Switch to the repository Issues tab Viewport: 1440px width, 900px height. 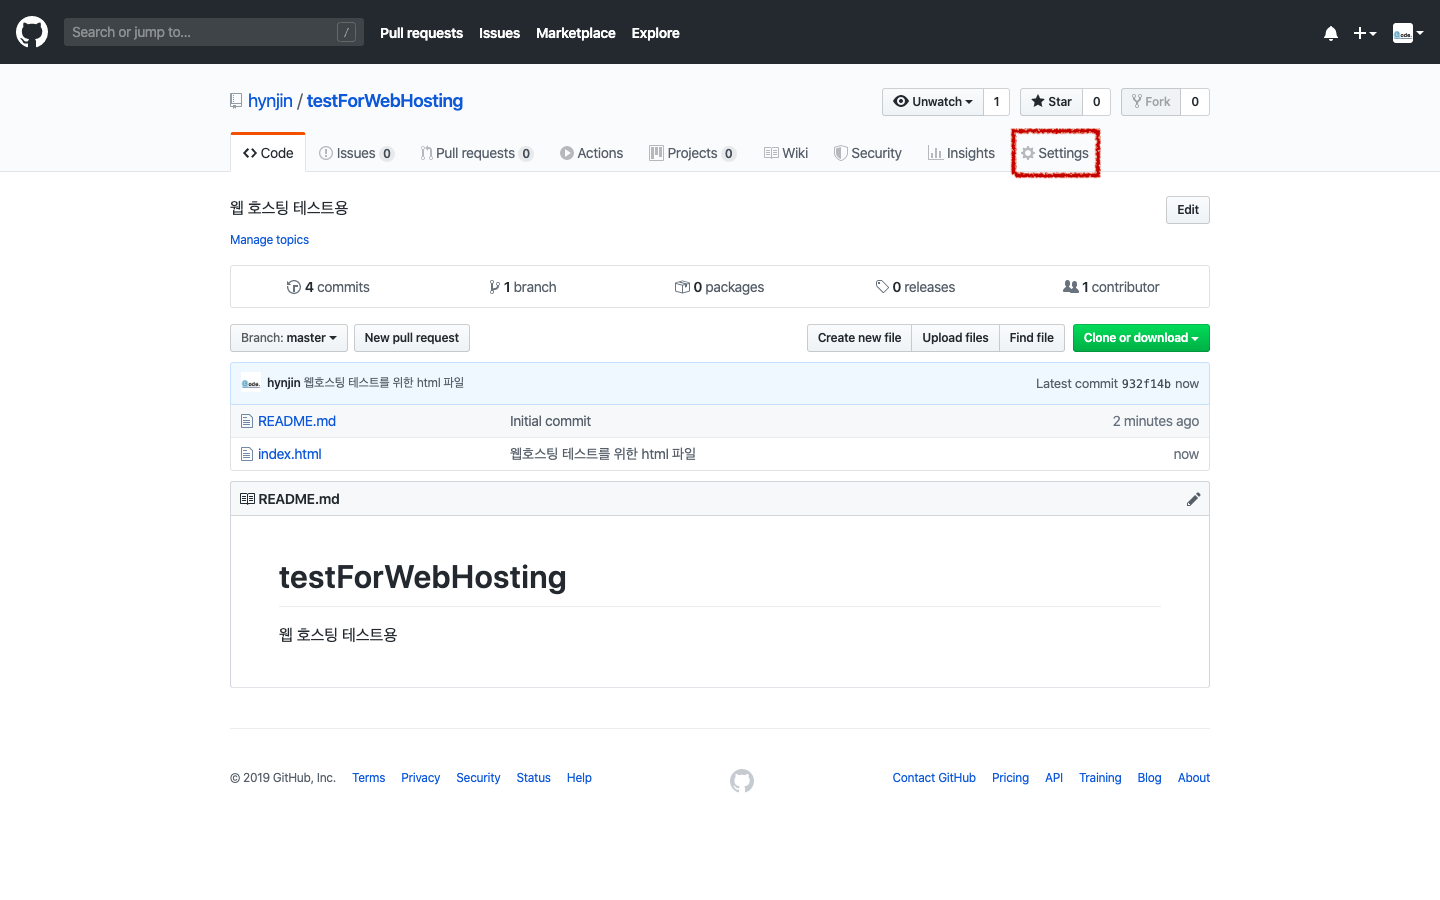coord(356,153)
